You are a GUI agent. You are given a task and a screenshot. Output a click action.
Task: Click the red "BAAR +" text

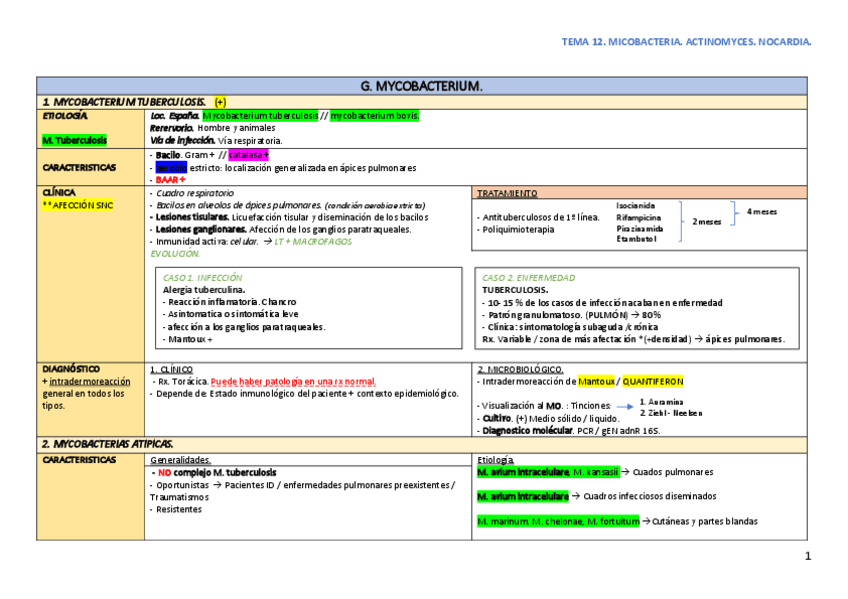coord(170,179)
